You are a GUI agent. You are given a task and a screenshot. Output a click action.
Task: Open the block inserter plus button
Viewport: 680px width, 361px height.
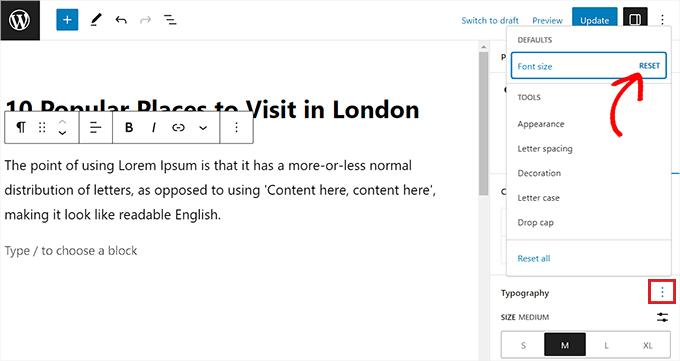(67, 20)
